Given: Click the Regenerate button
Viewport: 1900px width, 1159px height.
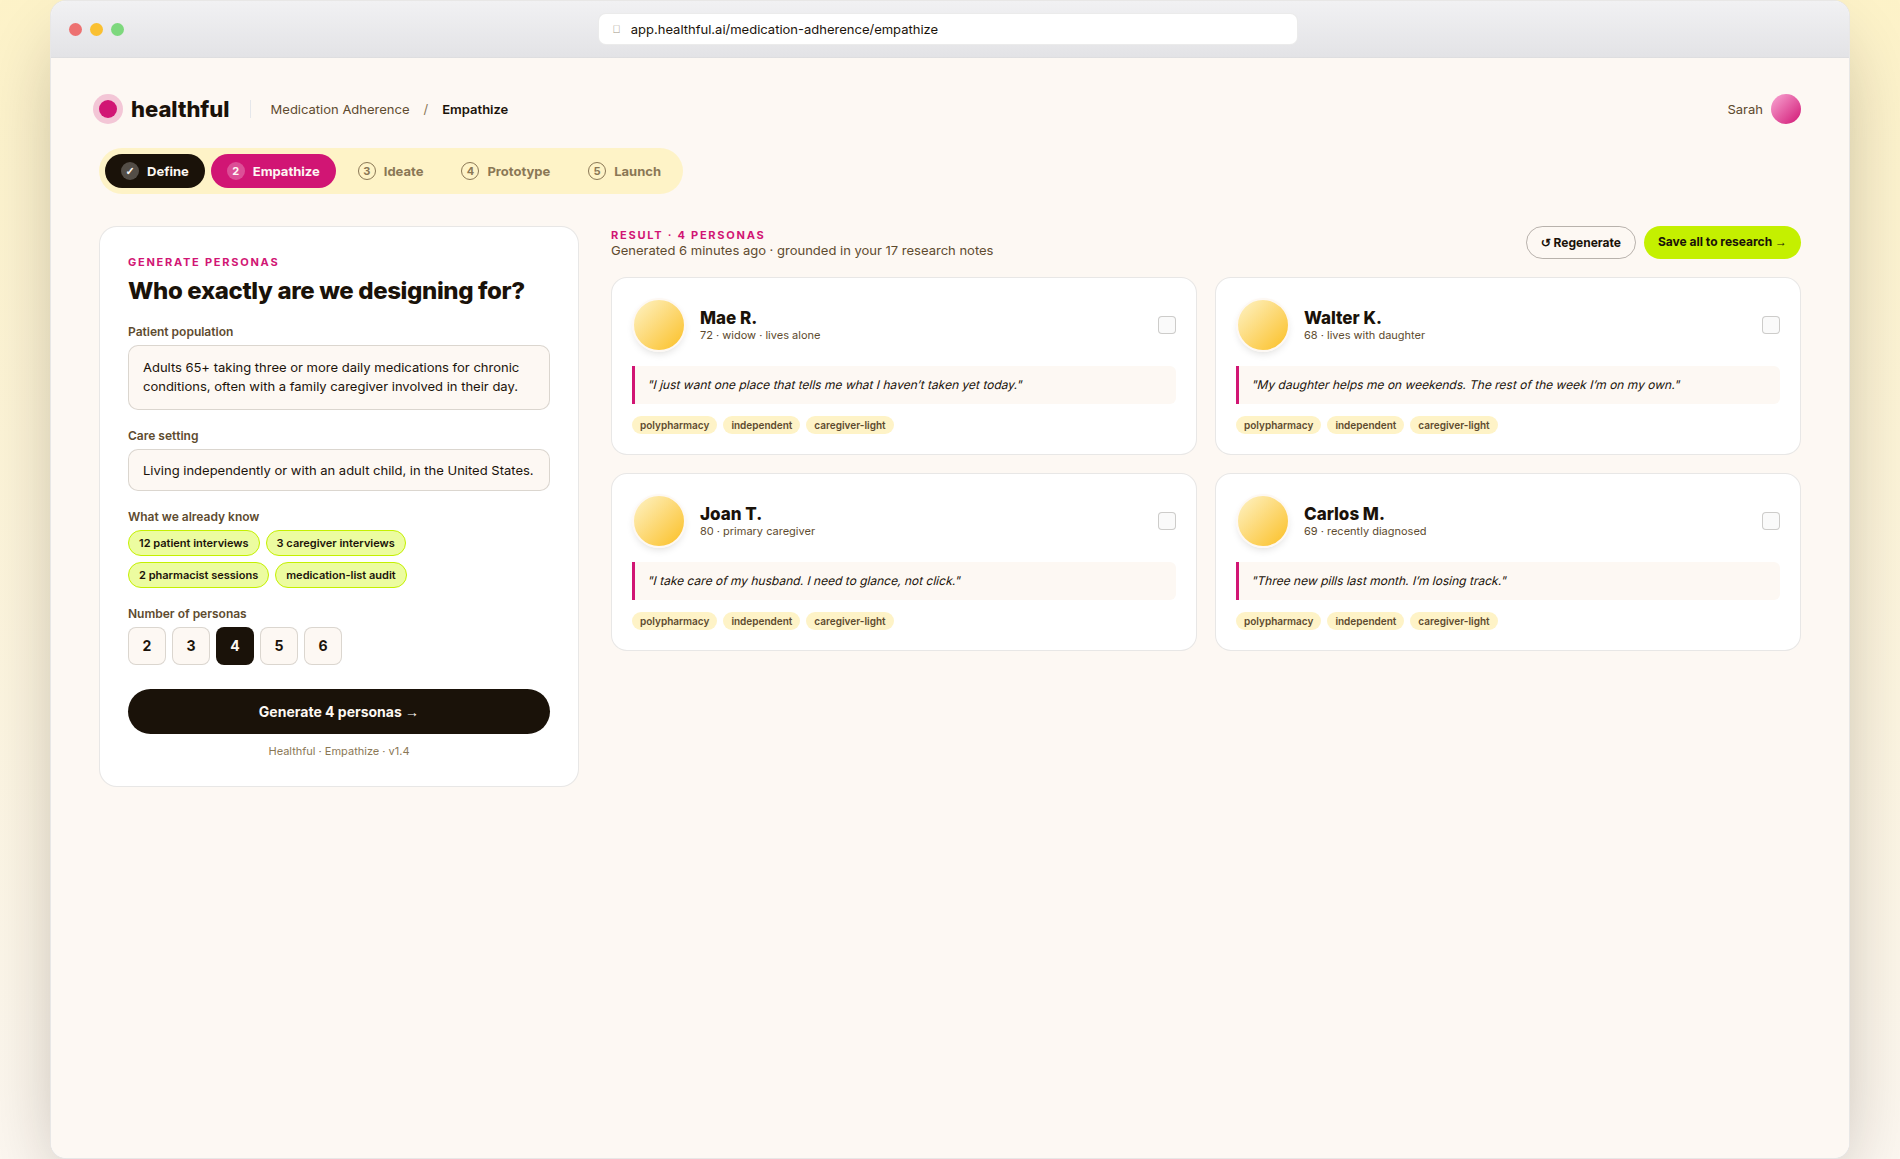Looking at the screenshot, I should (1581, 242).
